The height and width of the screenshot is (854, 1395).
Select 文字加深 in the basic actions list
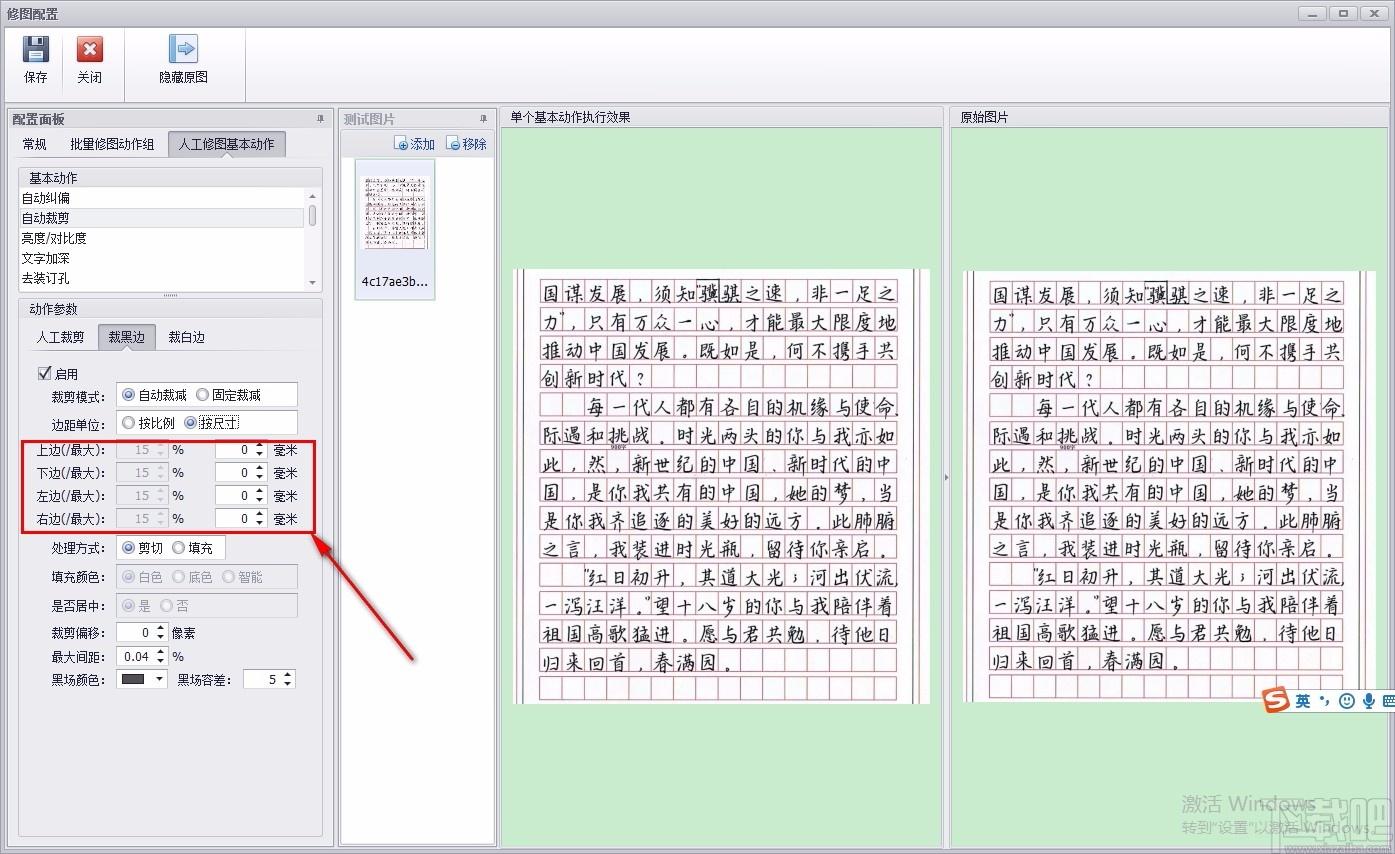click(x=161, y=258)
